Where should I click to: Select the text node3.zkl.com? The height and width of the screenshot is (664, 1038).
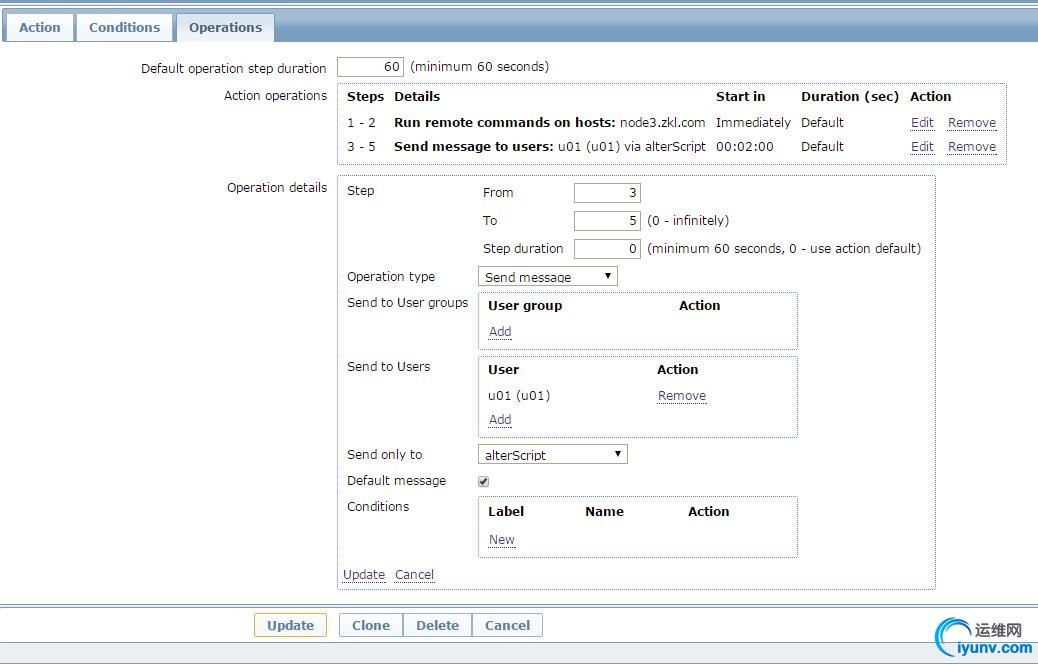coord(663,122)
